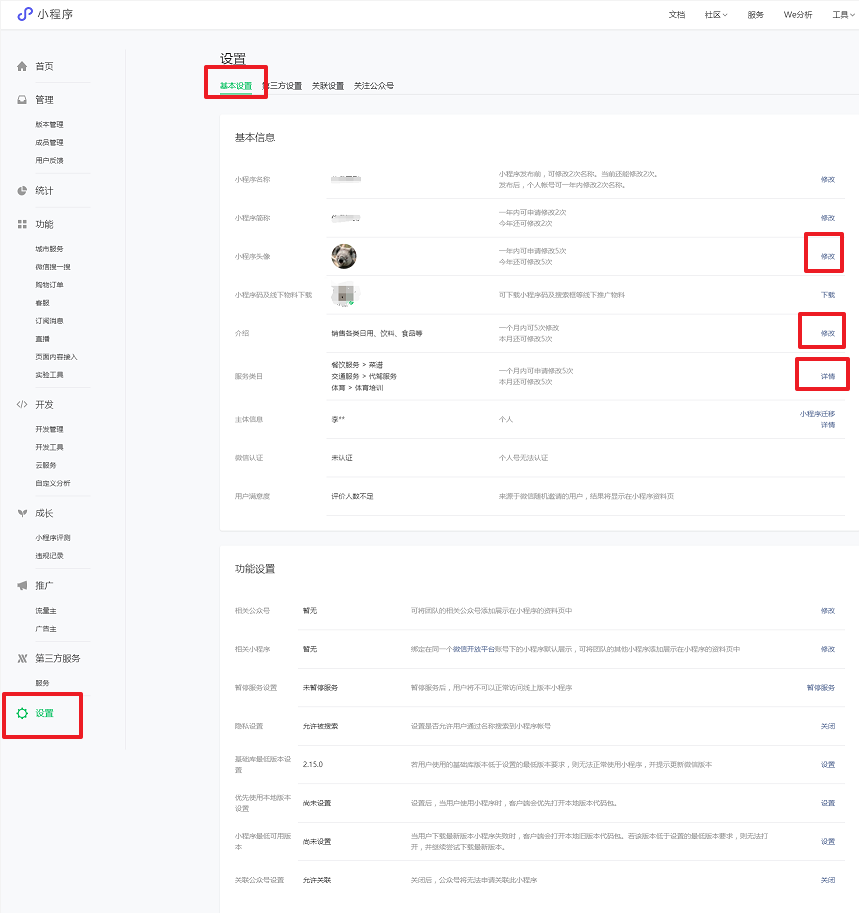Open 城市服务 in the sidebar
This screenshot has width=859, height=913.
(x=50, y=249)
